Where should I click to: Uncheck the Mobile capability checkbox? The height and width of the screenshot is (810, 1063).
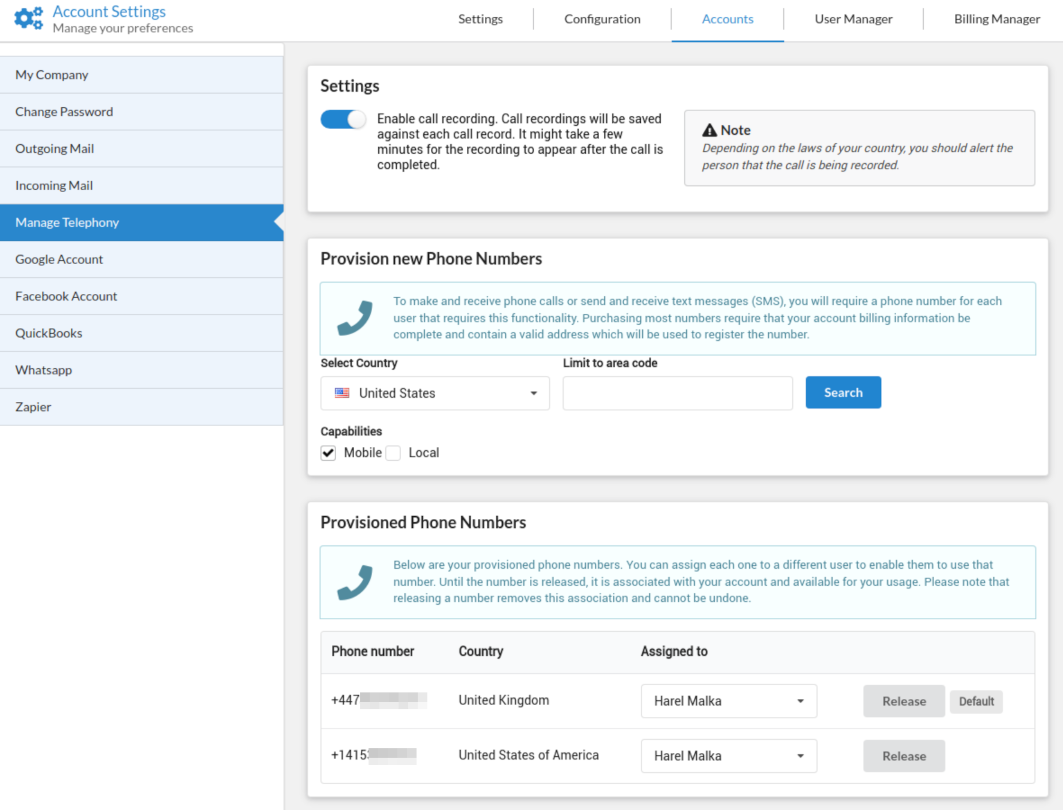(x=329, y=453)
